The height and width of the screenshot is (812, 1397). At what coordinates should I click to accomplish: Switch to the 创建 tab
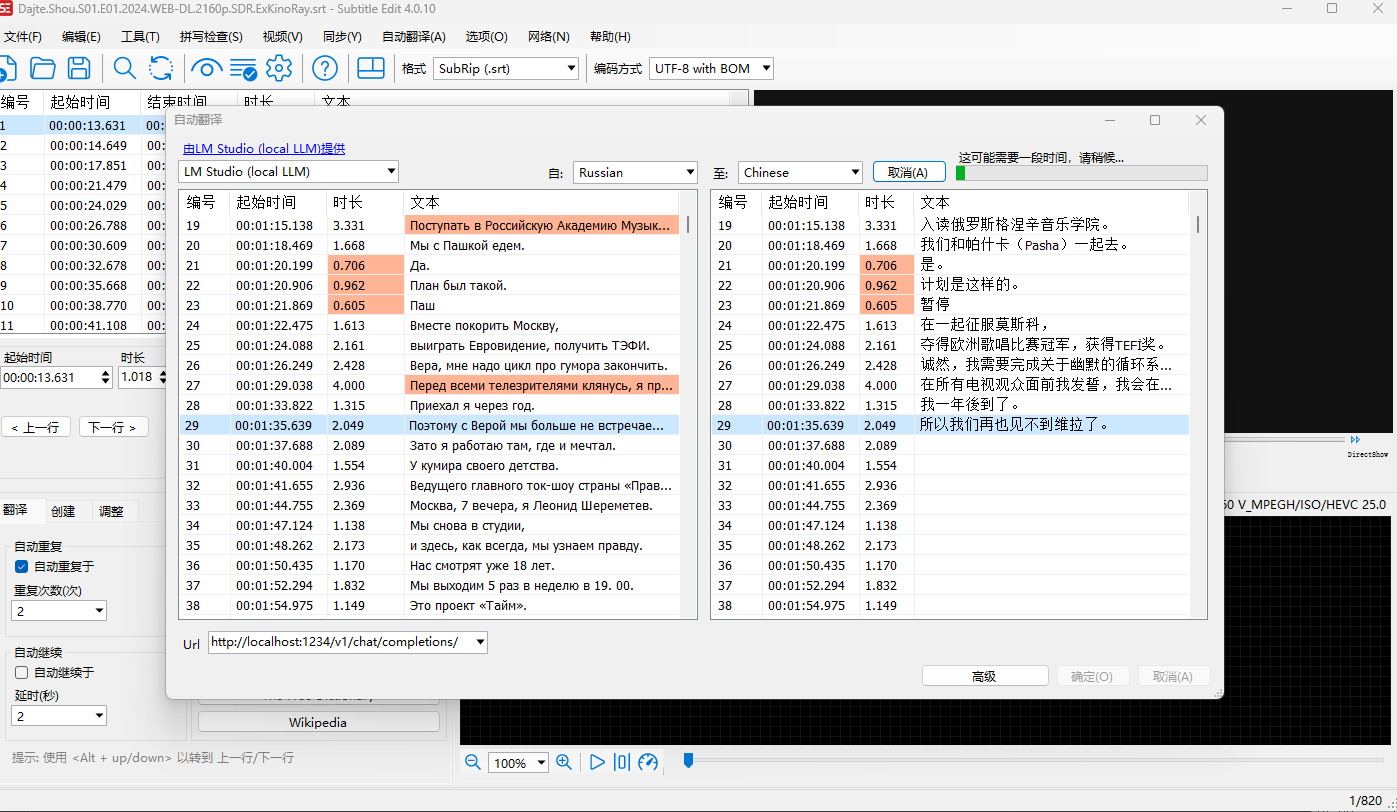(x=63, y=511)
